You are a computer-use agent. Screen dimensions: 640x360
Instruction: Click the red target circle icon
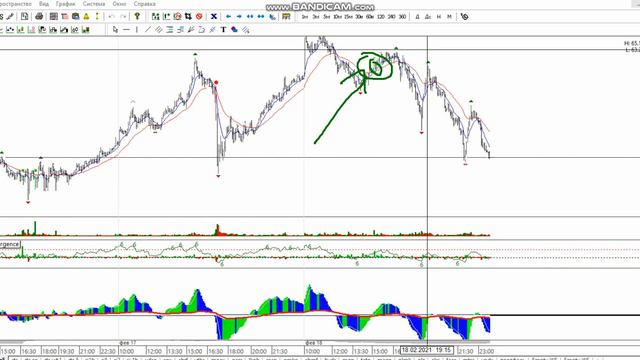pos(177,17)
